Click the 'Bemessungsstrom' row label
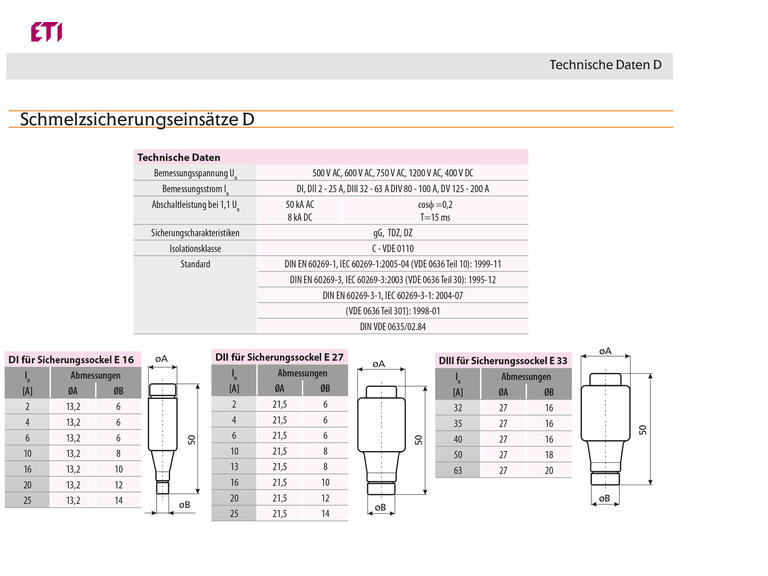This screenshot has width=768, height=576. tap(196, 188)
